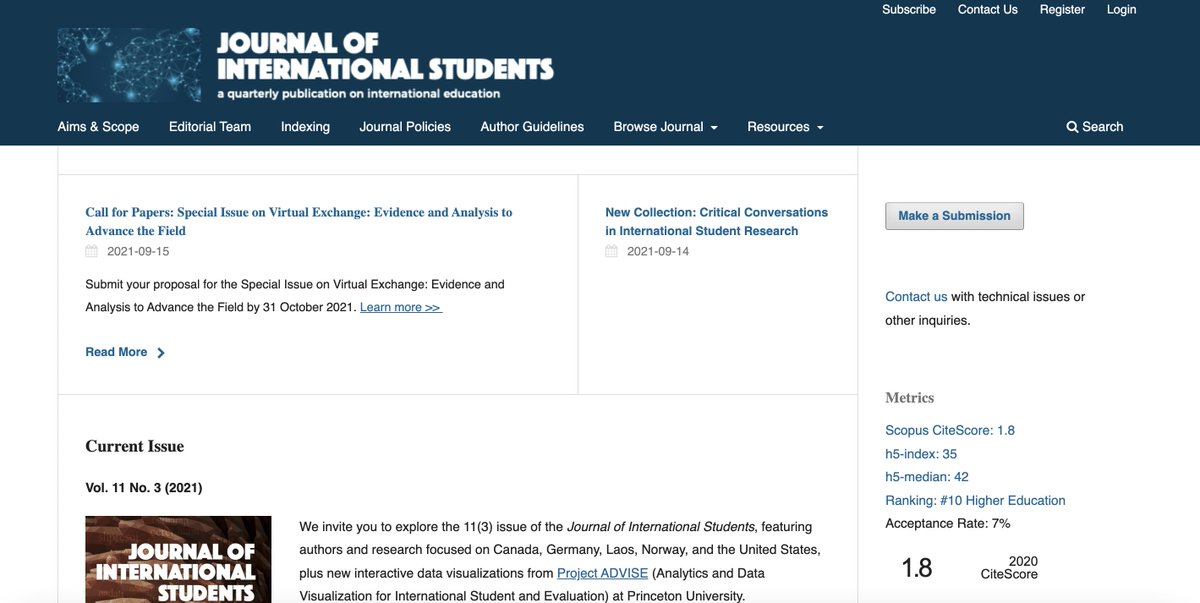This screenshot has height=603, width=1200.
Task: Click the 2021-09-14 date text
Action: [x=658, y=251]
